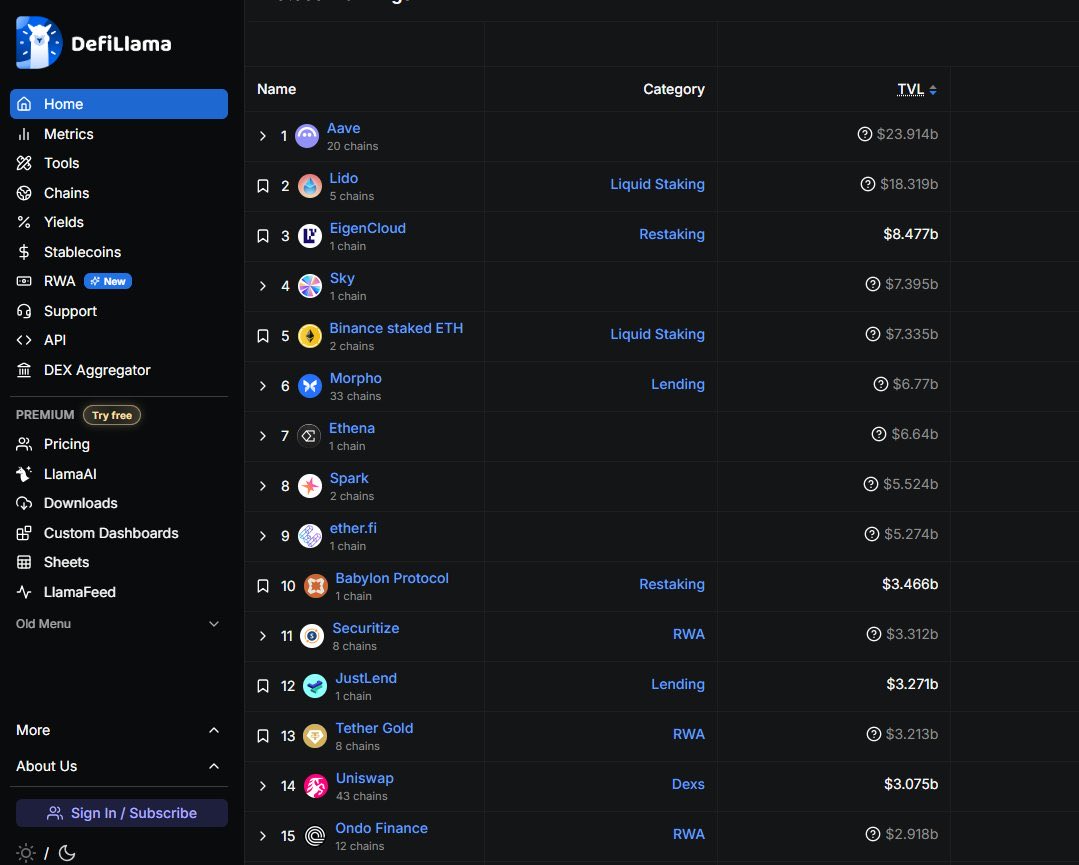Click the Babylon Protocol logo
The height and width of the screenshot is (865, 1079).
pyautogui.click(x=316, y=586)
